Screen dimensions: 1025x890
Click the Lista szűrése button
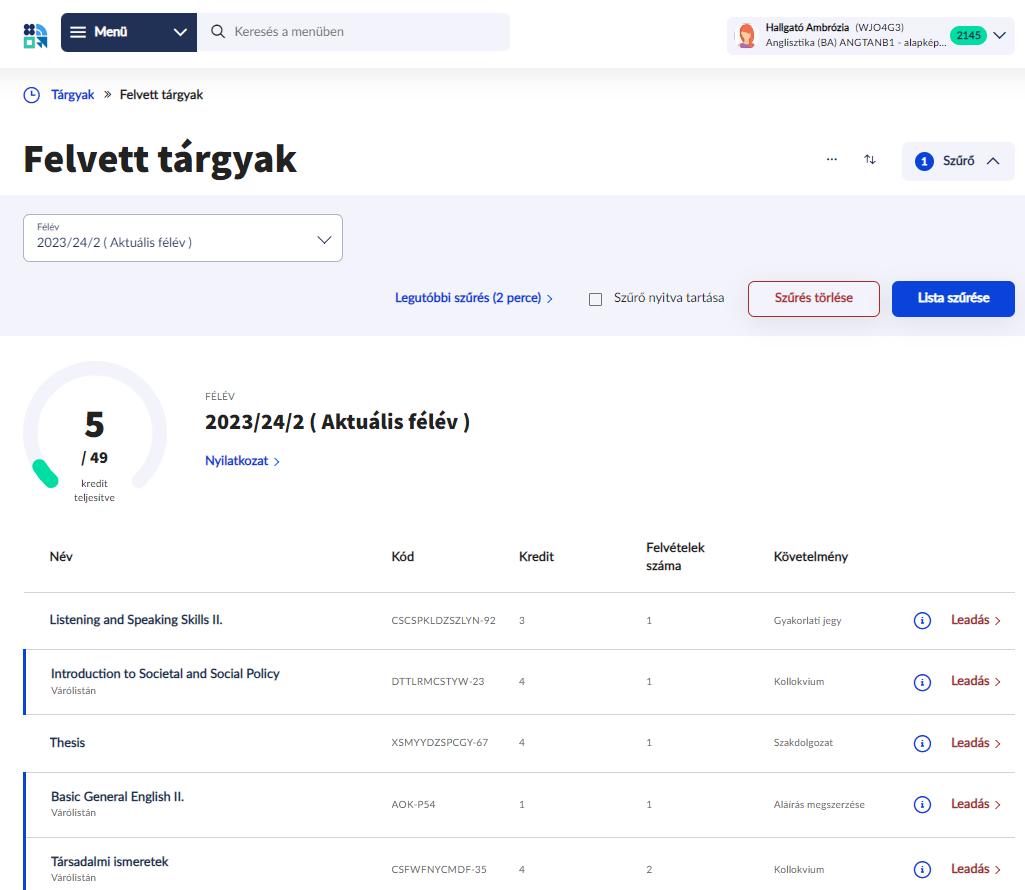(x=952, y=299)
